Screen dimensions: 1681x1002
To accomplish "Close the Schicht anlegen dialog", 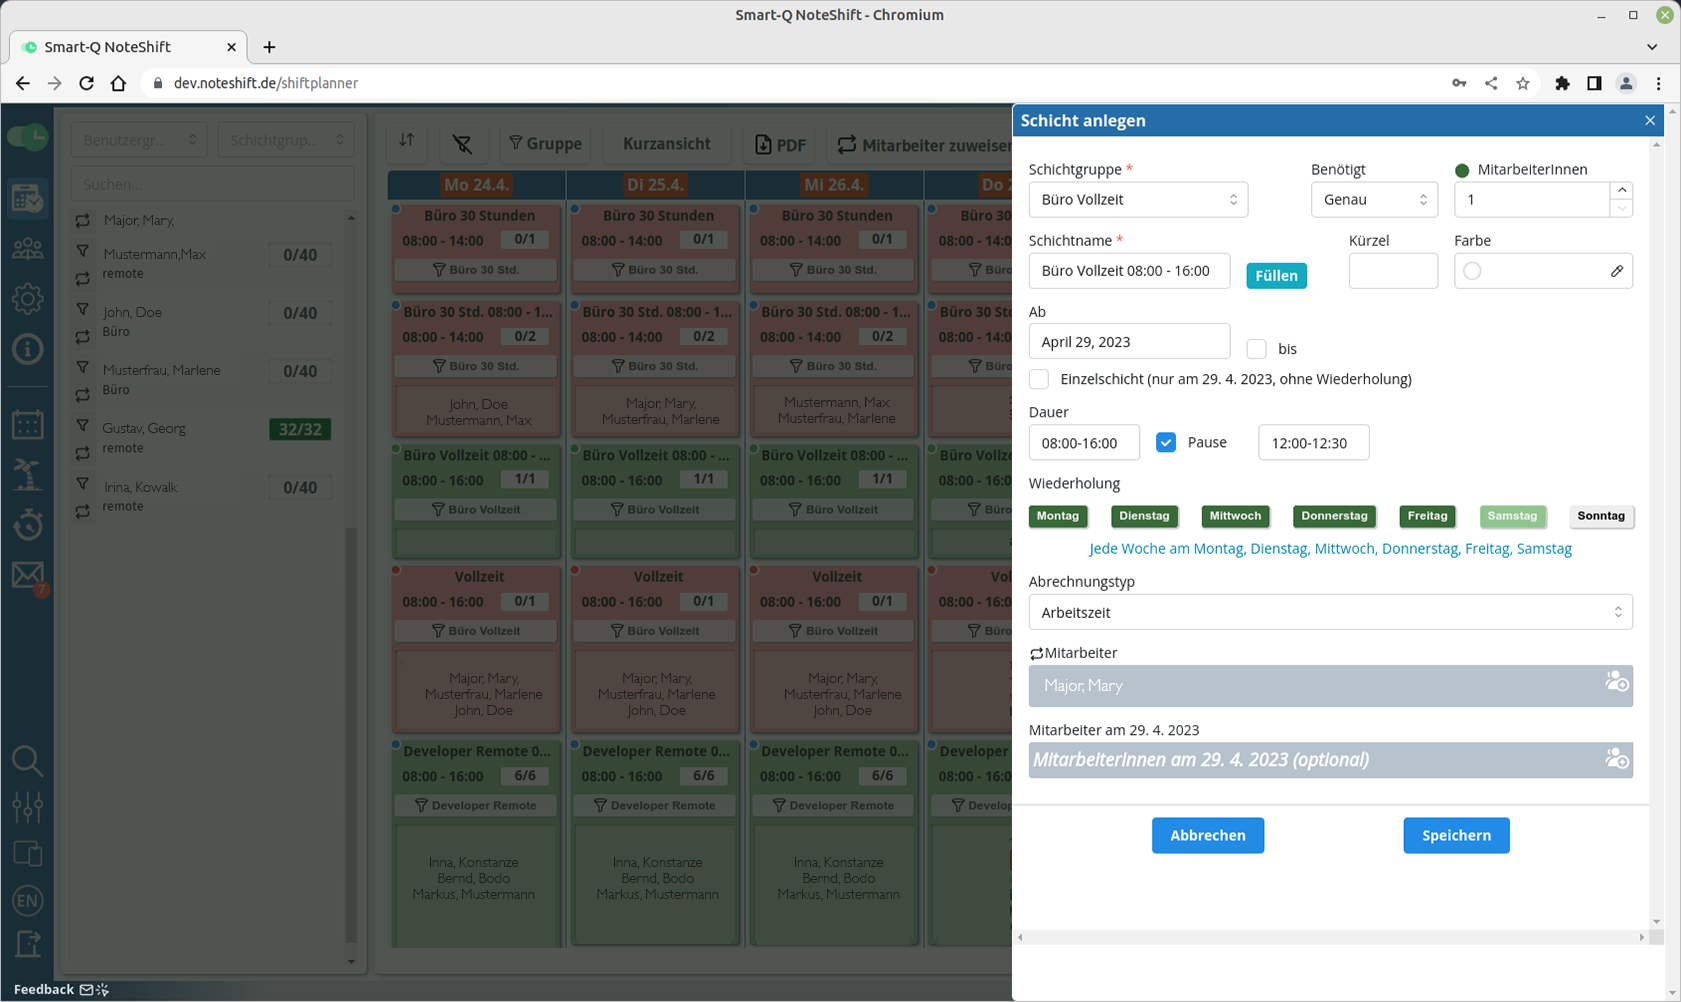I will (1649, 120).
